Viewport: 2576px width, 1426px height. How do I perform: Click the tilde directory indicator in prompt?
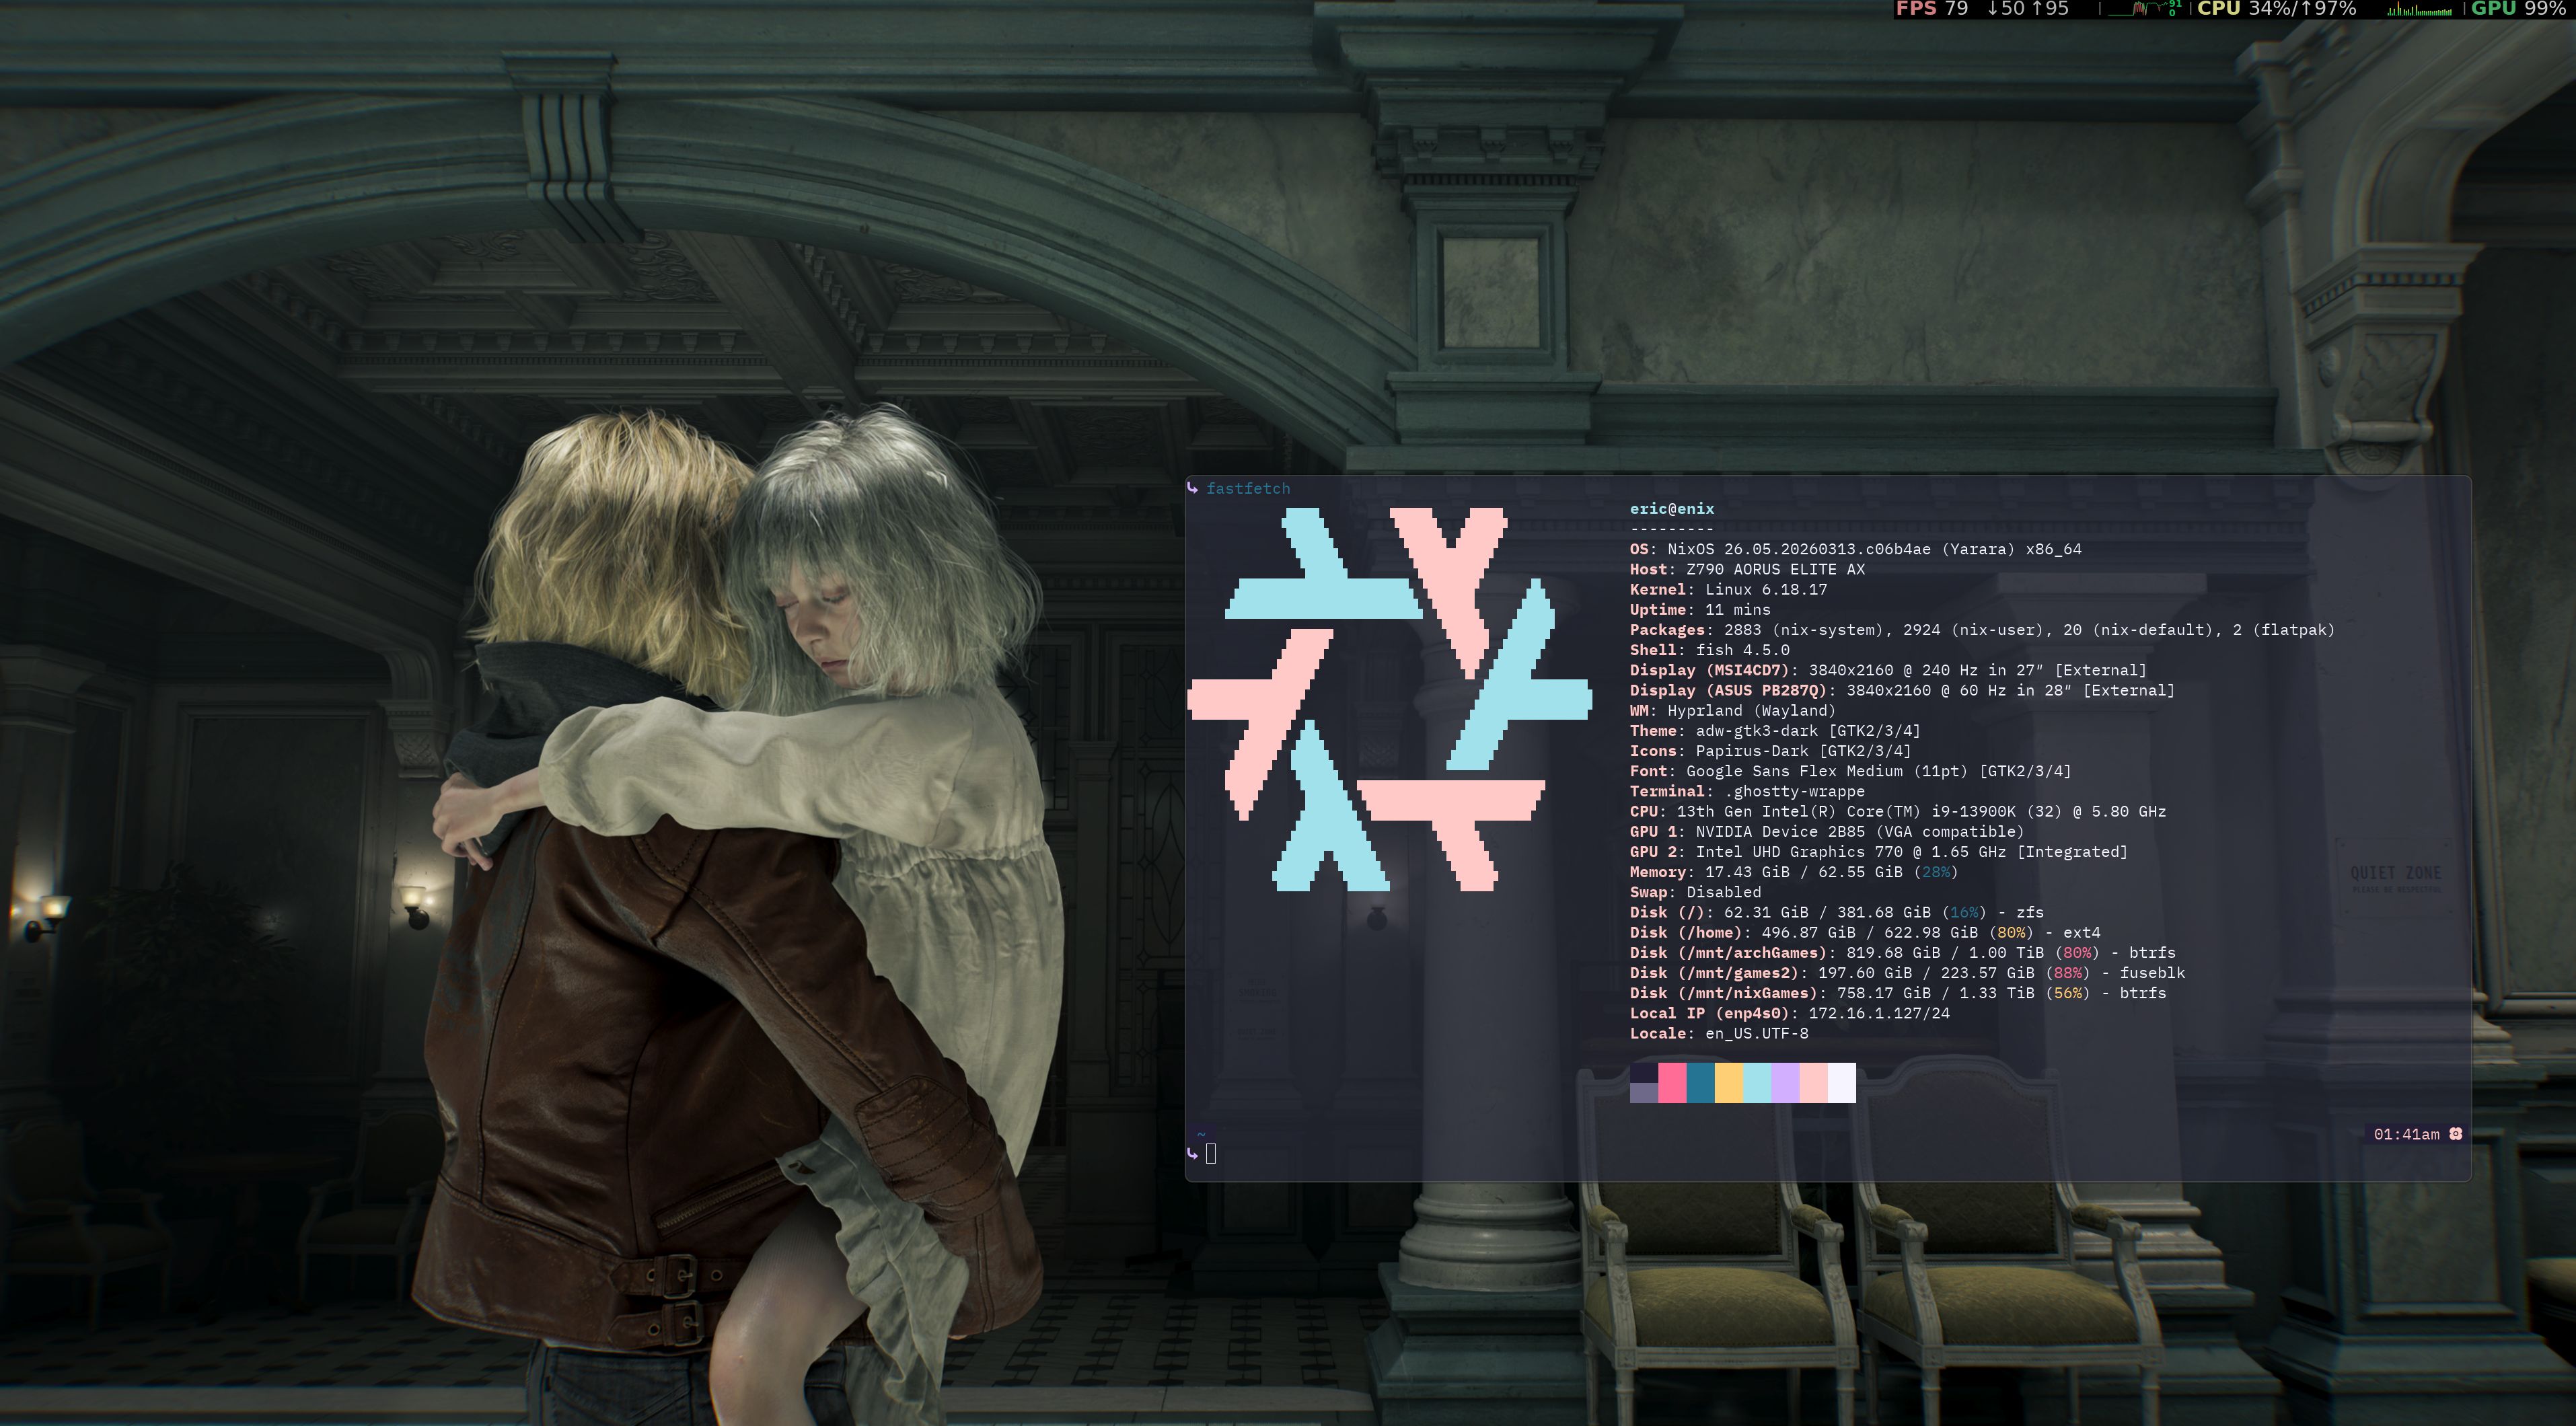(1201, 1134)
